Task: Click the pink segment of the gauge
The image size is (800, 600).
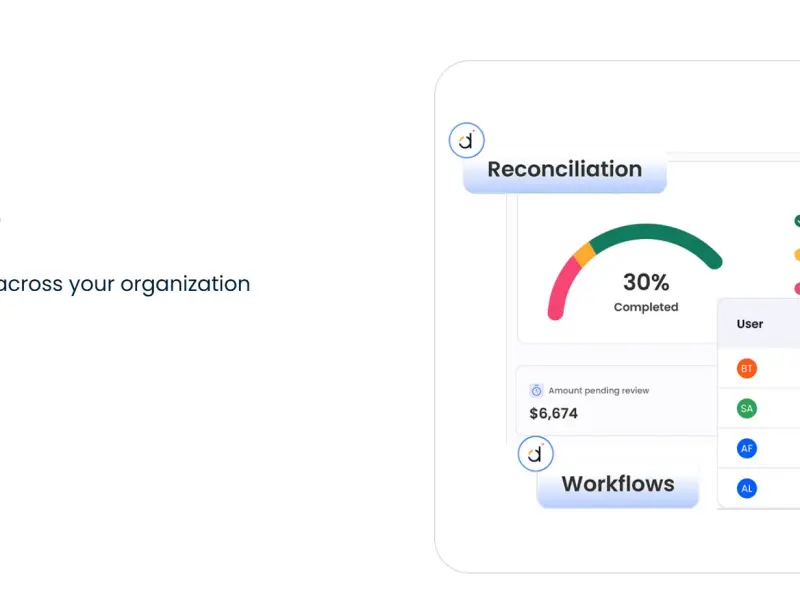Action: click(562, 288)
